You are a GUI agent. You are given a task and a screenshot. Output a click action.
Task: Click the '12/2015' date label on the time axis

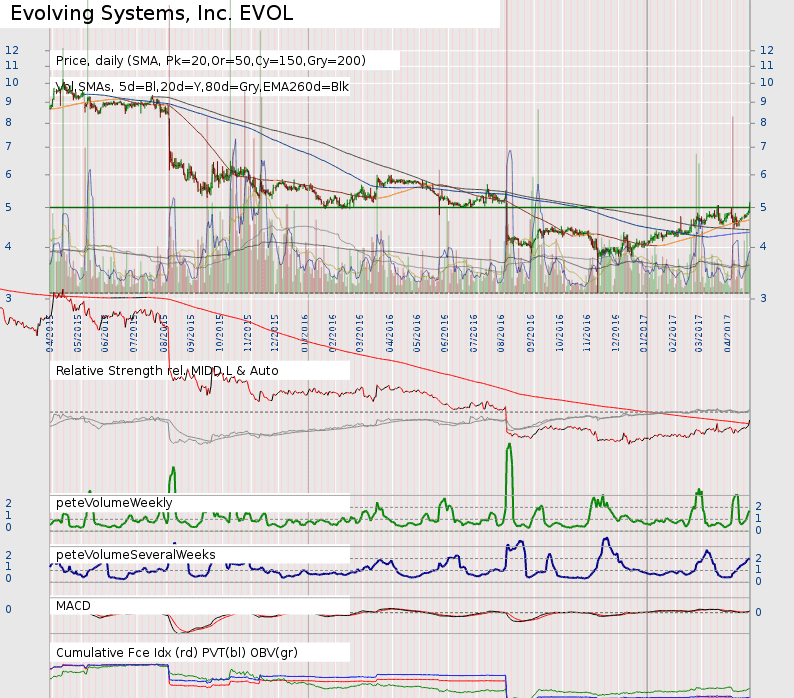[x=275, y=333]
